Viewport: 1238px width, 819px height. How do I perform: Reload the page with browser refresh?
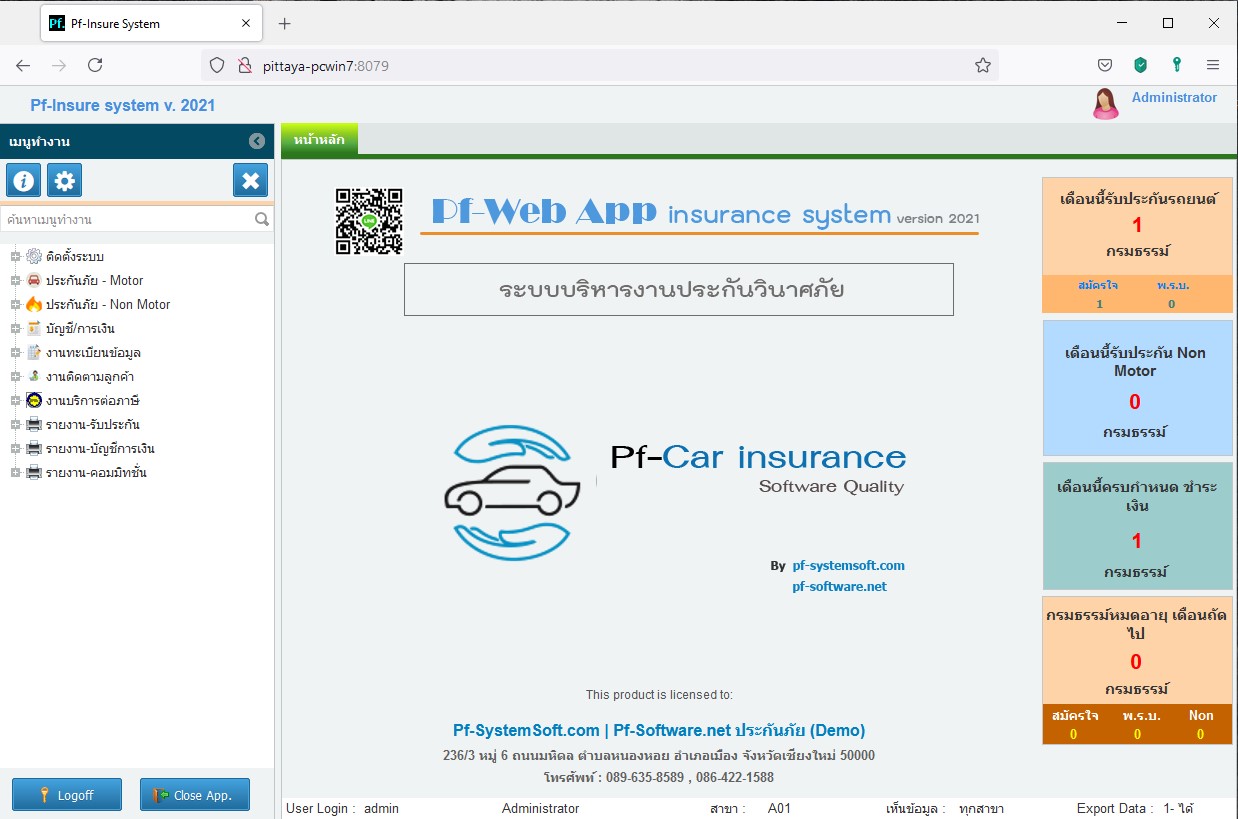[95, 65]
